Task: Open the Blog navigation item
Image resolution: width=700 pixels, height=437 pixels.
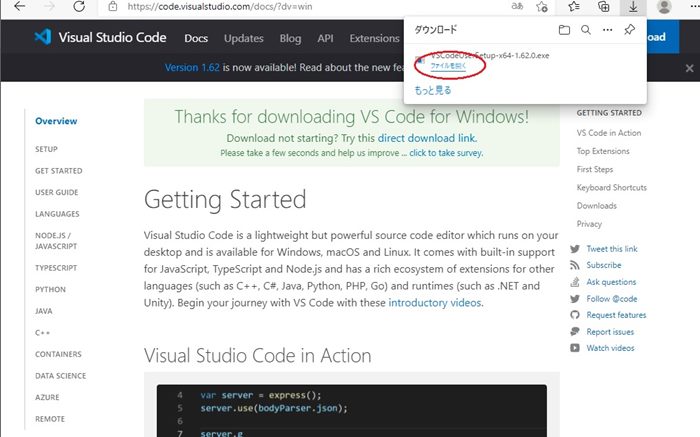Action: coord(290,38)
